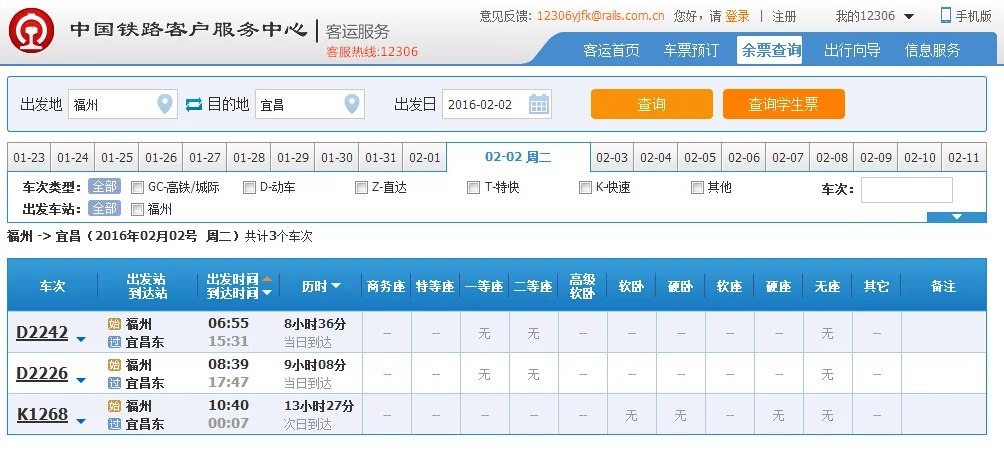Check the K-快速 train type box
This screenshot has height=460, width=1004.
[x=585, y=188]
